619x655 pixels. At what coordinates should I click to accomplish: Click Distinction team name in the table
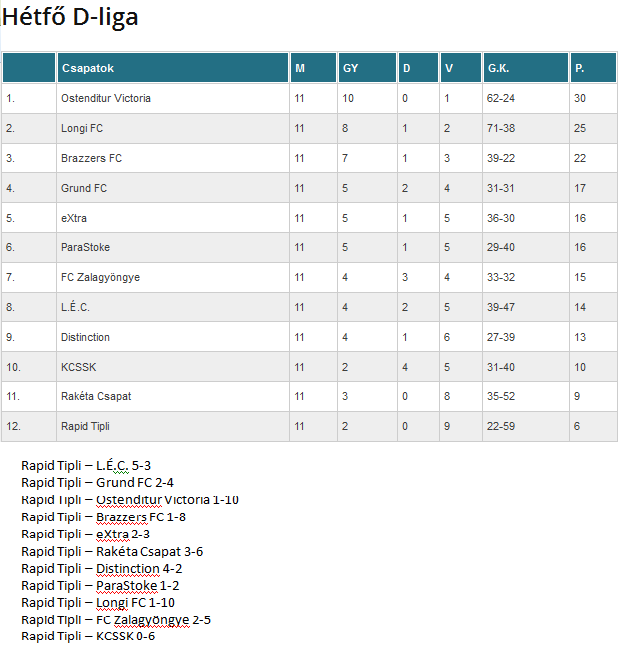coord(85,338)
